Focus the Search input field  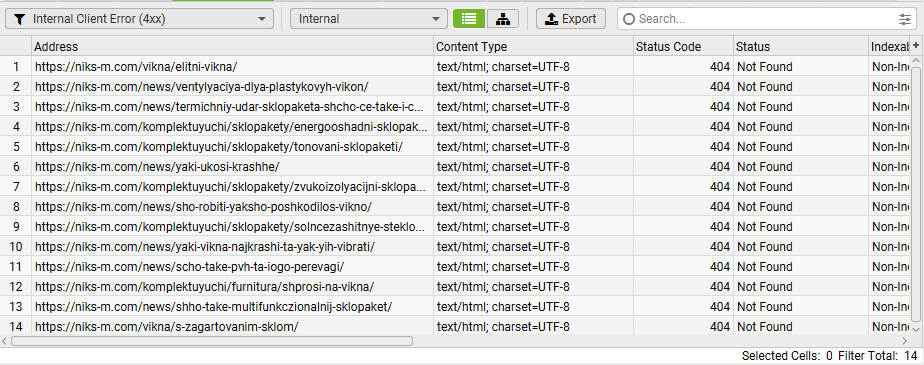766,19
